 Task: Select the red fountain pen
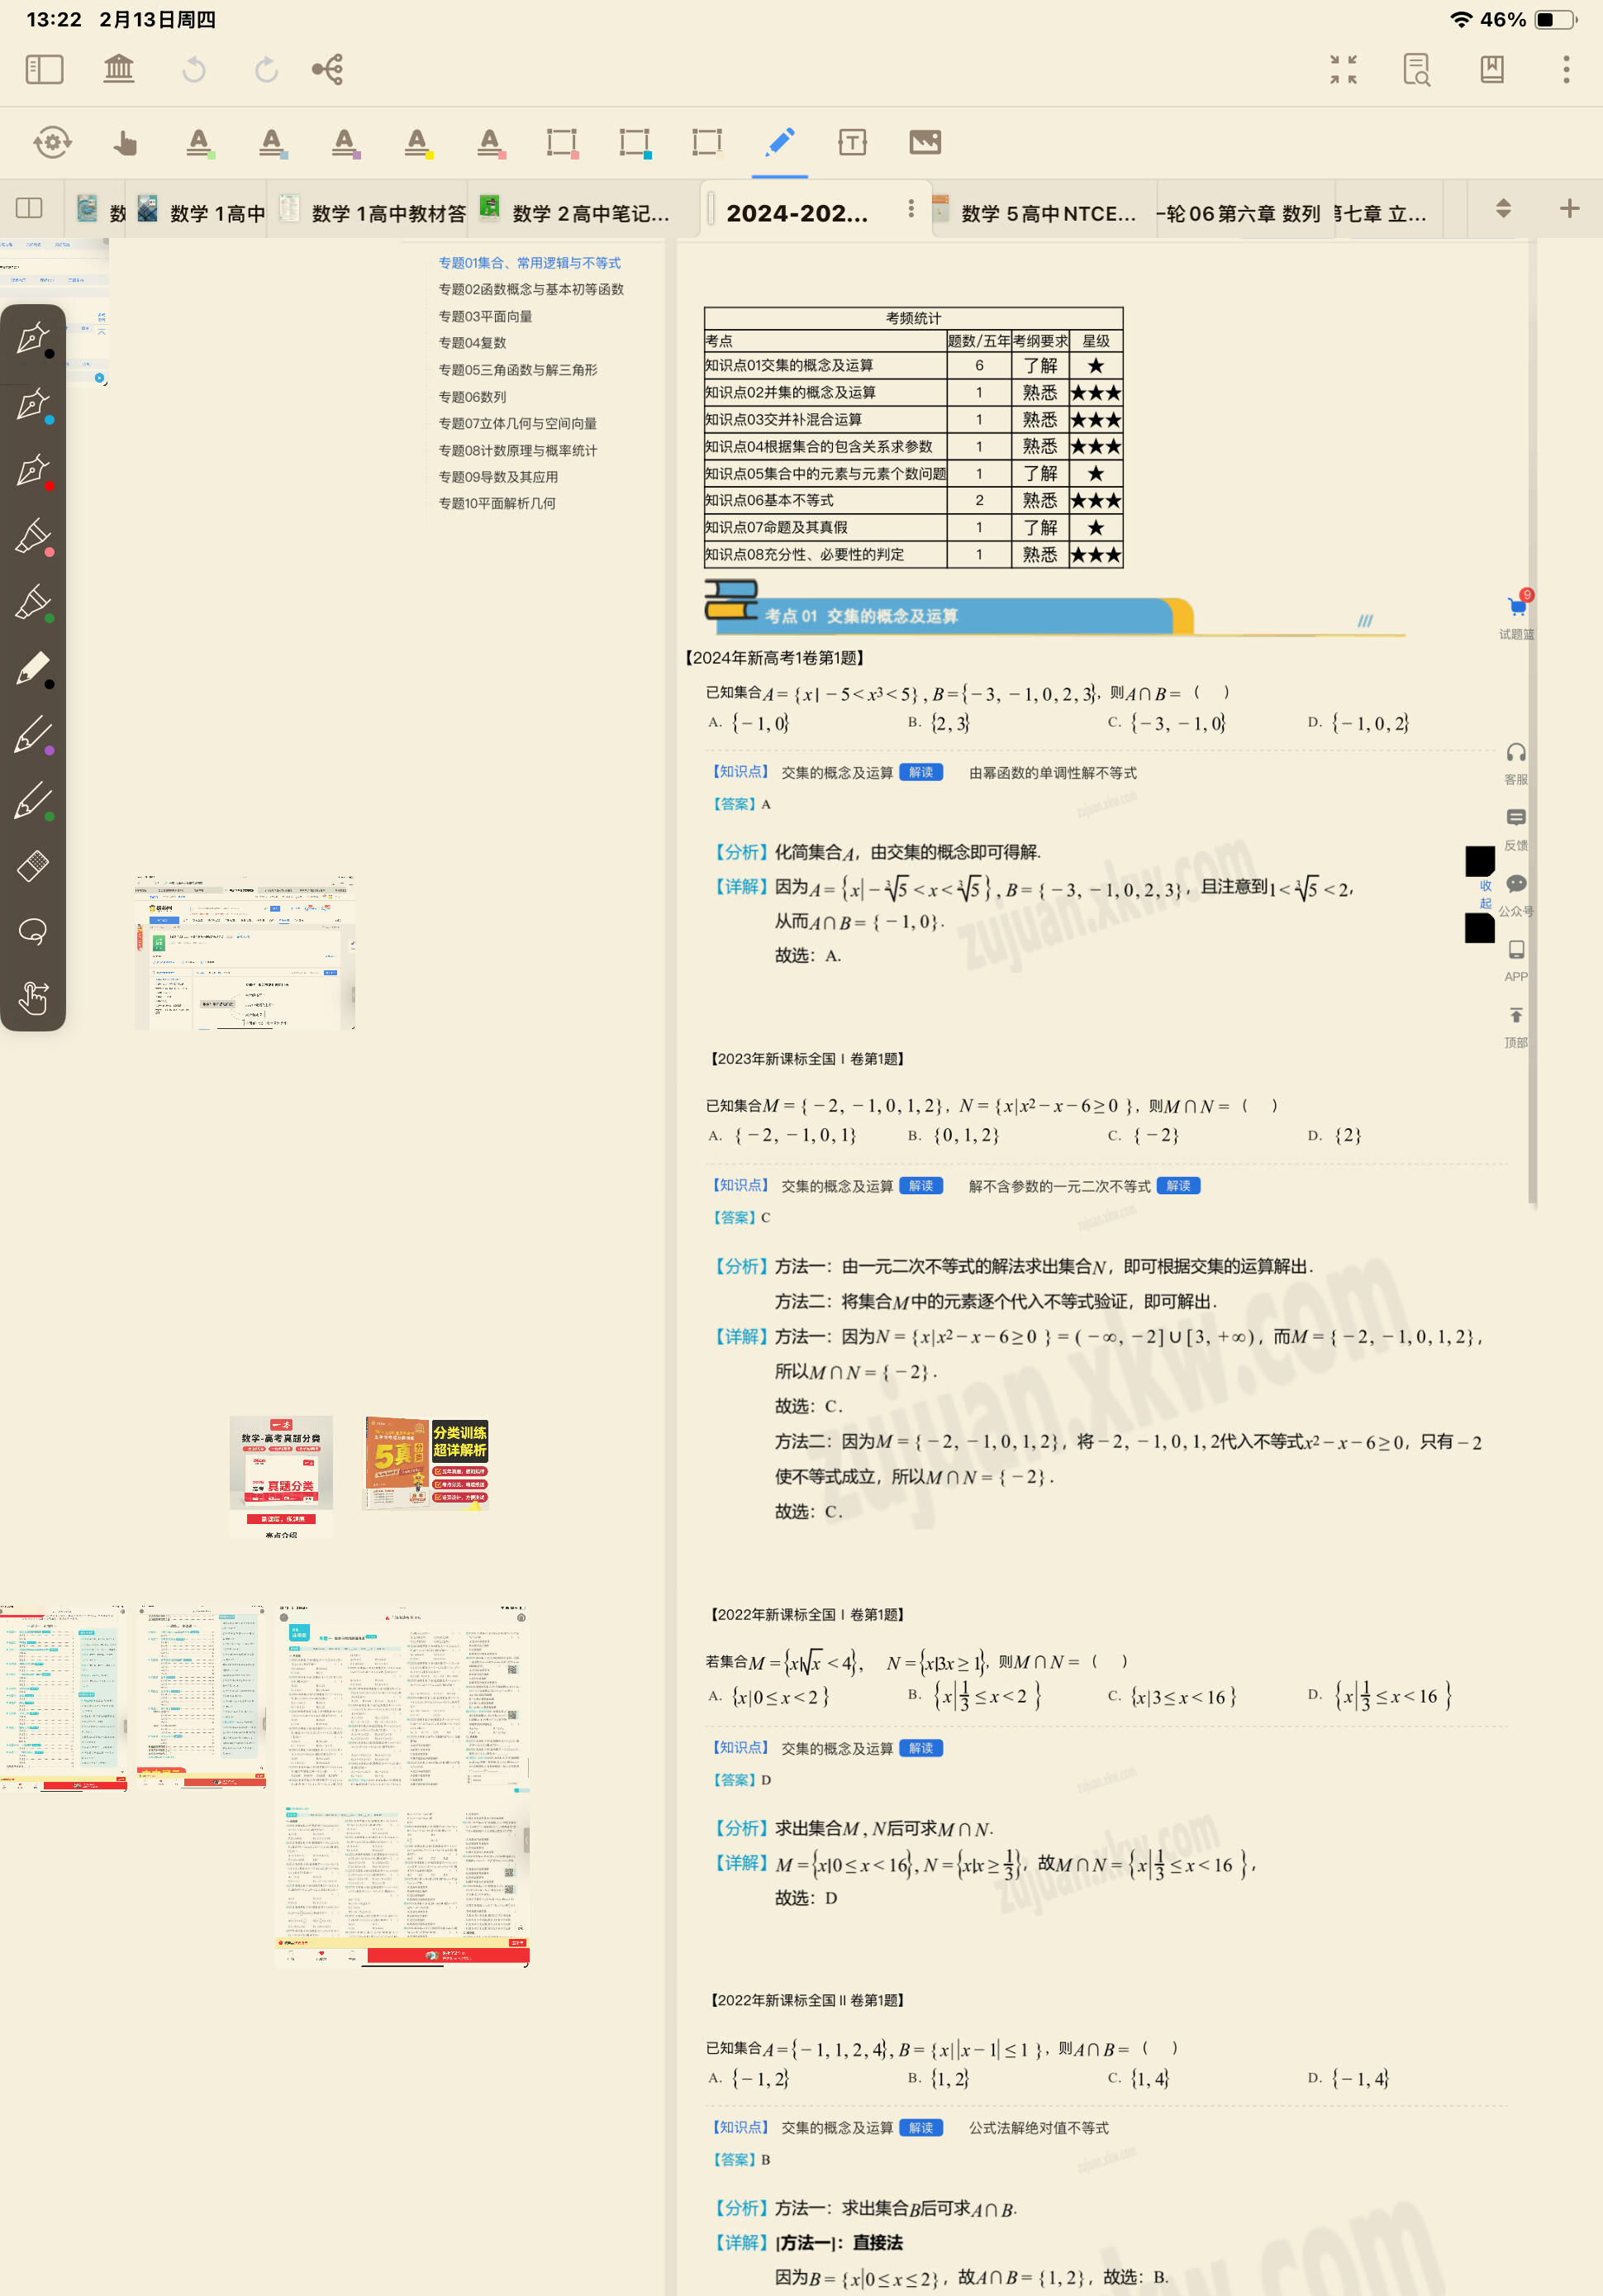33,472
